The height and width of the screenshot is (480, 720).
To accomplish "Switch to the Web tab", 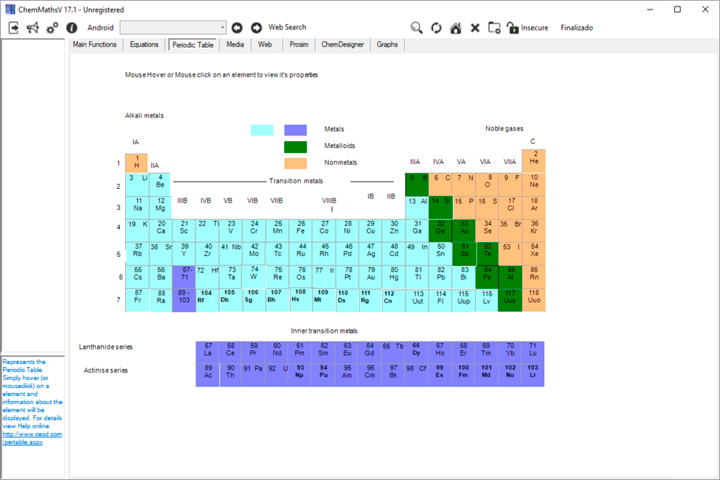I will [265, 45].
